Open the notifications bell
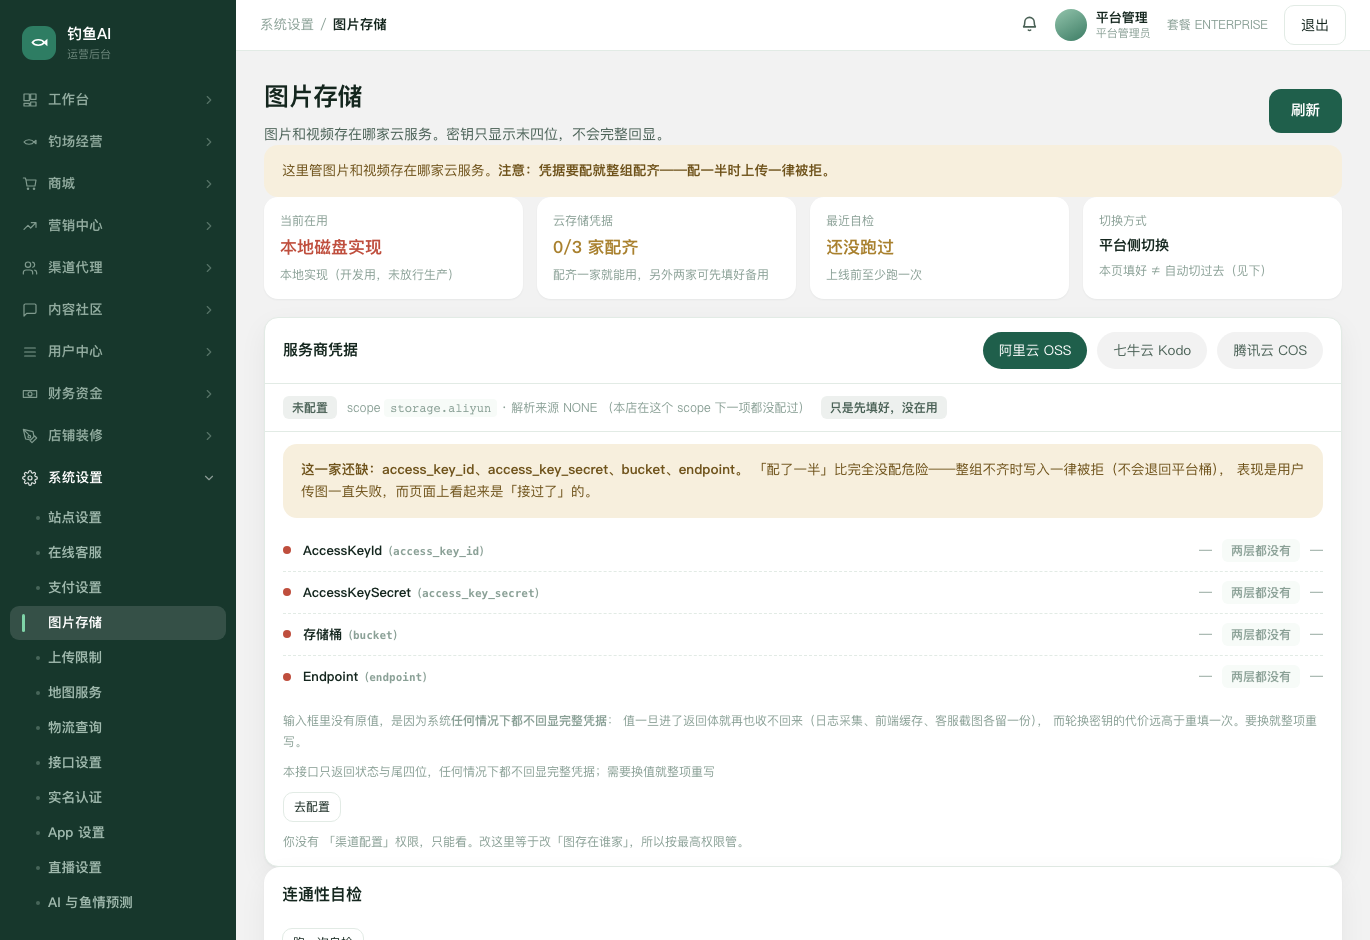Image resolution: width=1370 pixels, height=940 pixels. click(x=1029, y=24)
